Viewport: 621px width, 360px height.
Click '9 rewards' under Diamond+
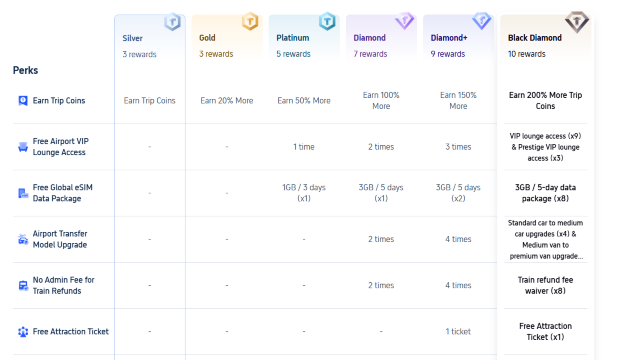pos(448,54)
